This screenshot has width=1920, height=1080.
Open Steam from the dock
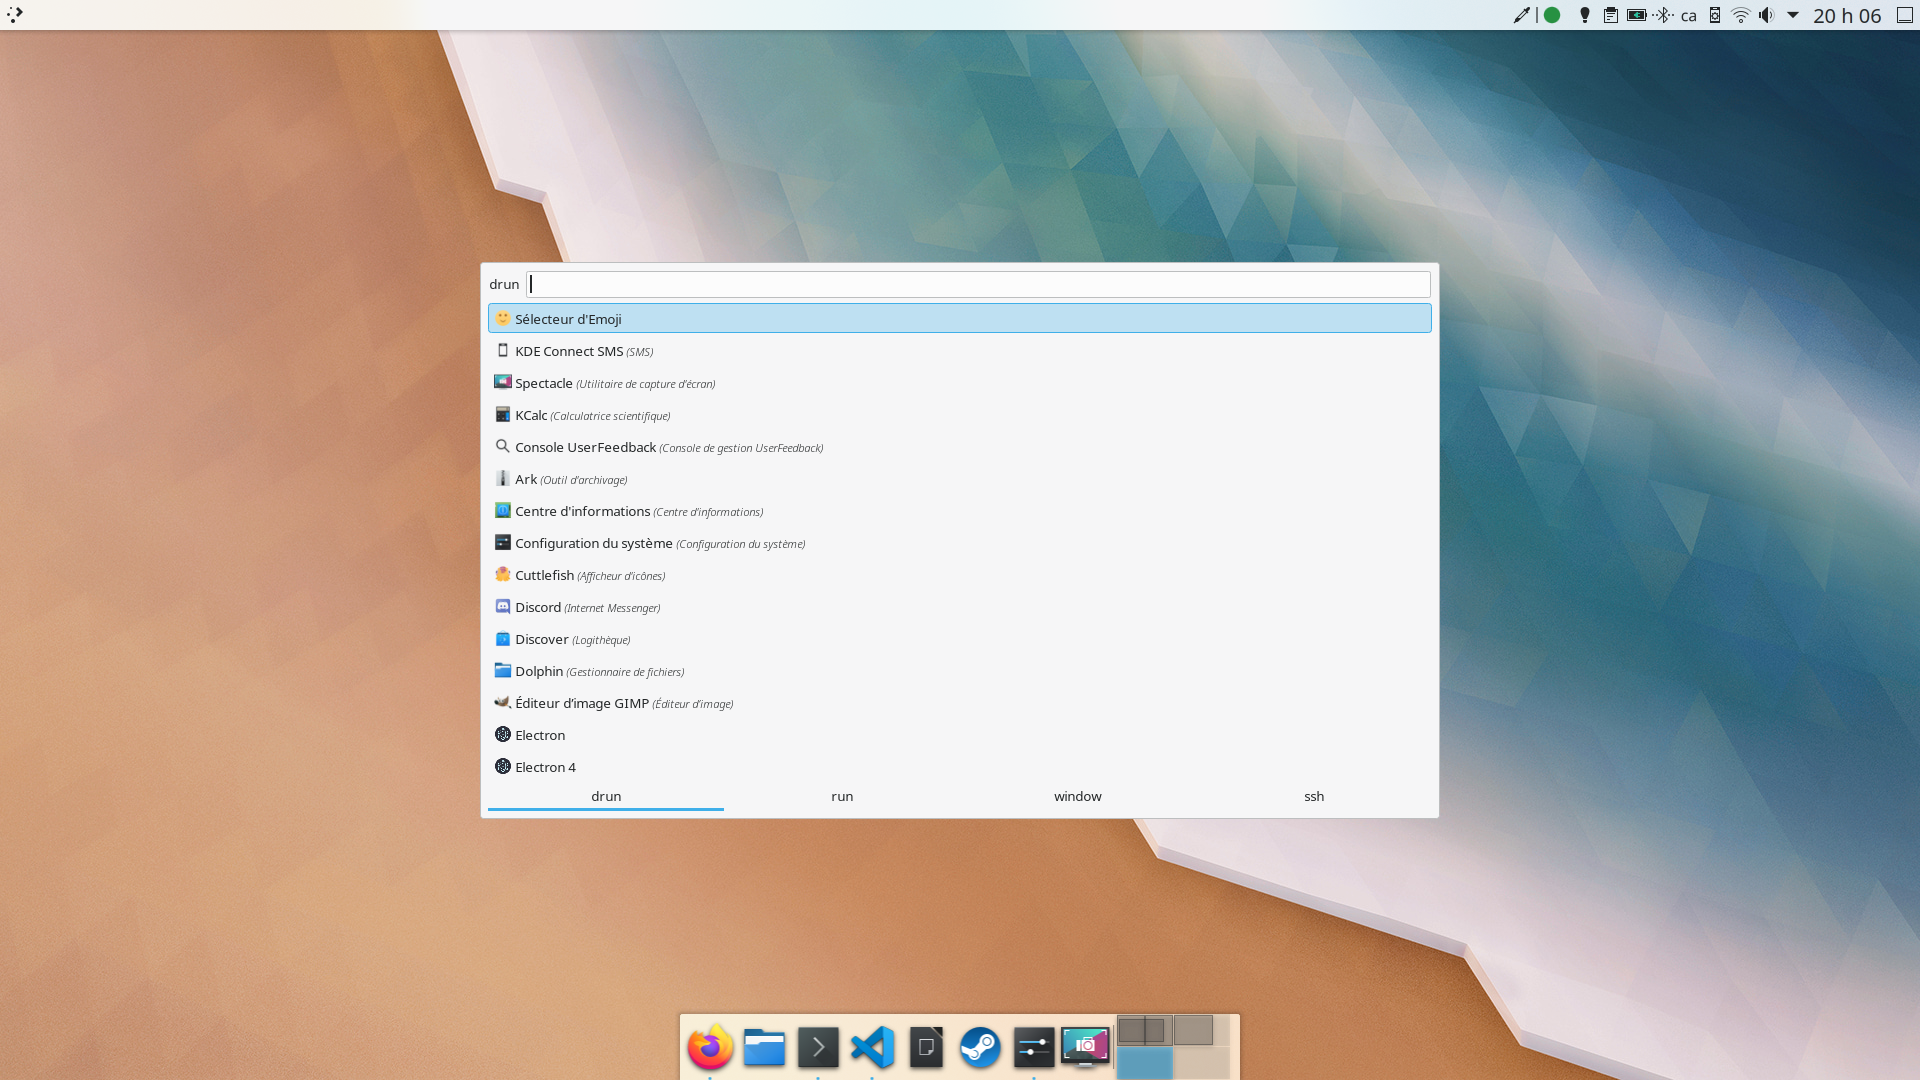point(980,1047)
